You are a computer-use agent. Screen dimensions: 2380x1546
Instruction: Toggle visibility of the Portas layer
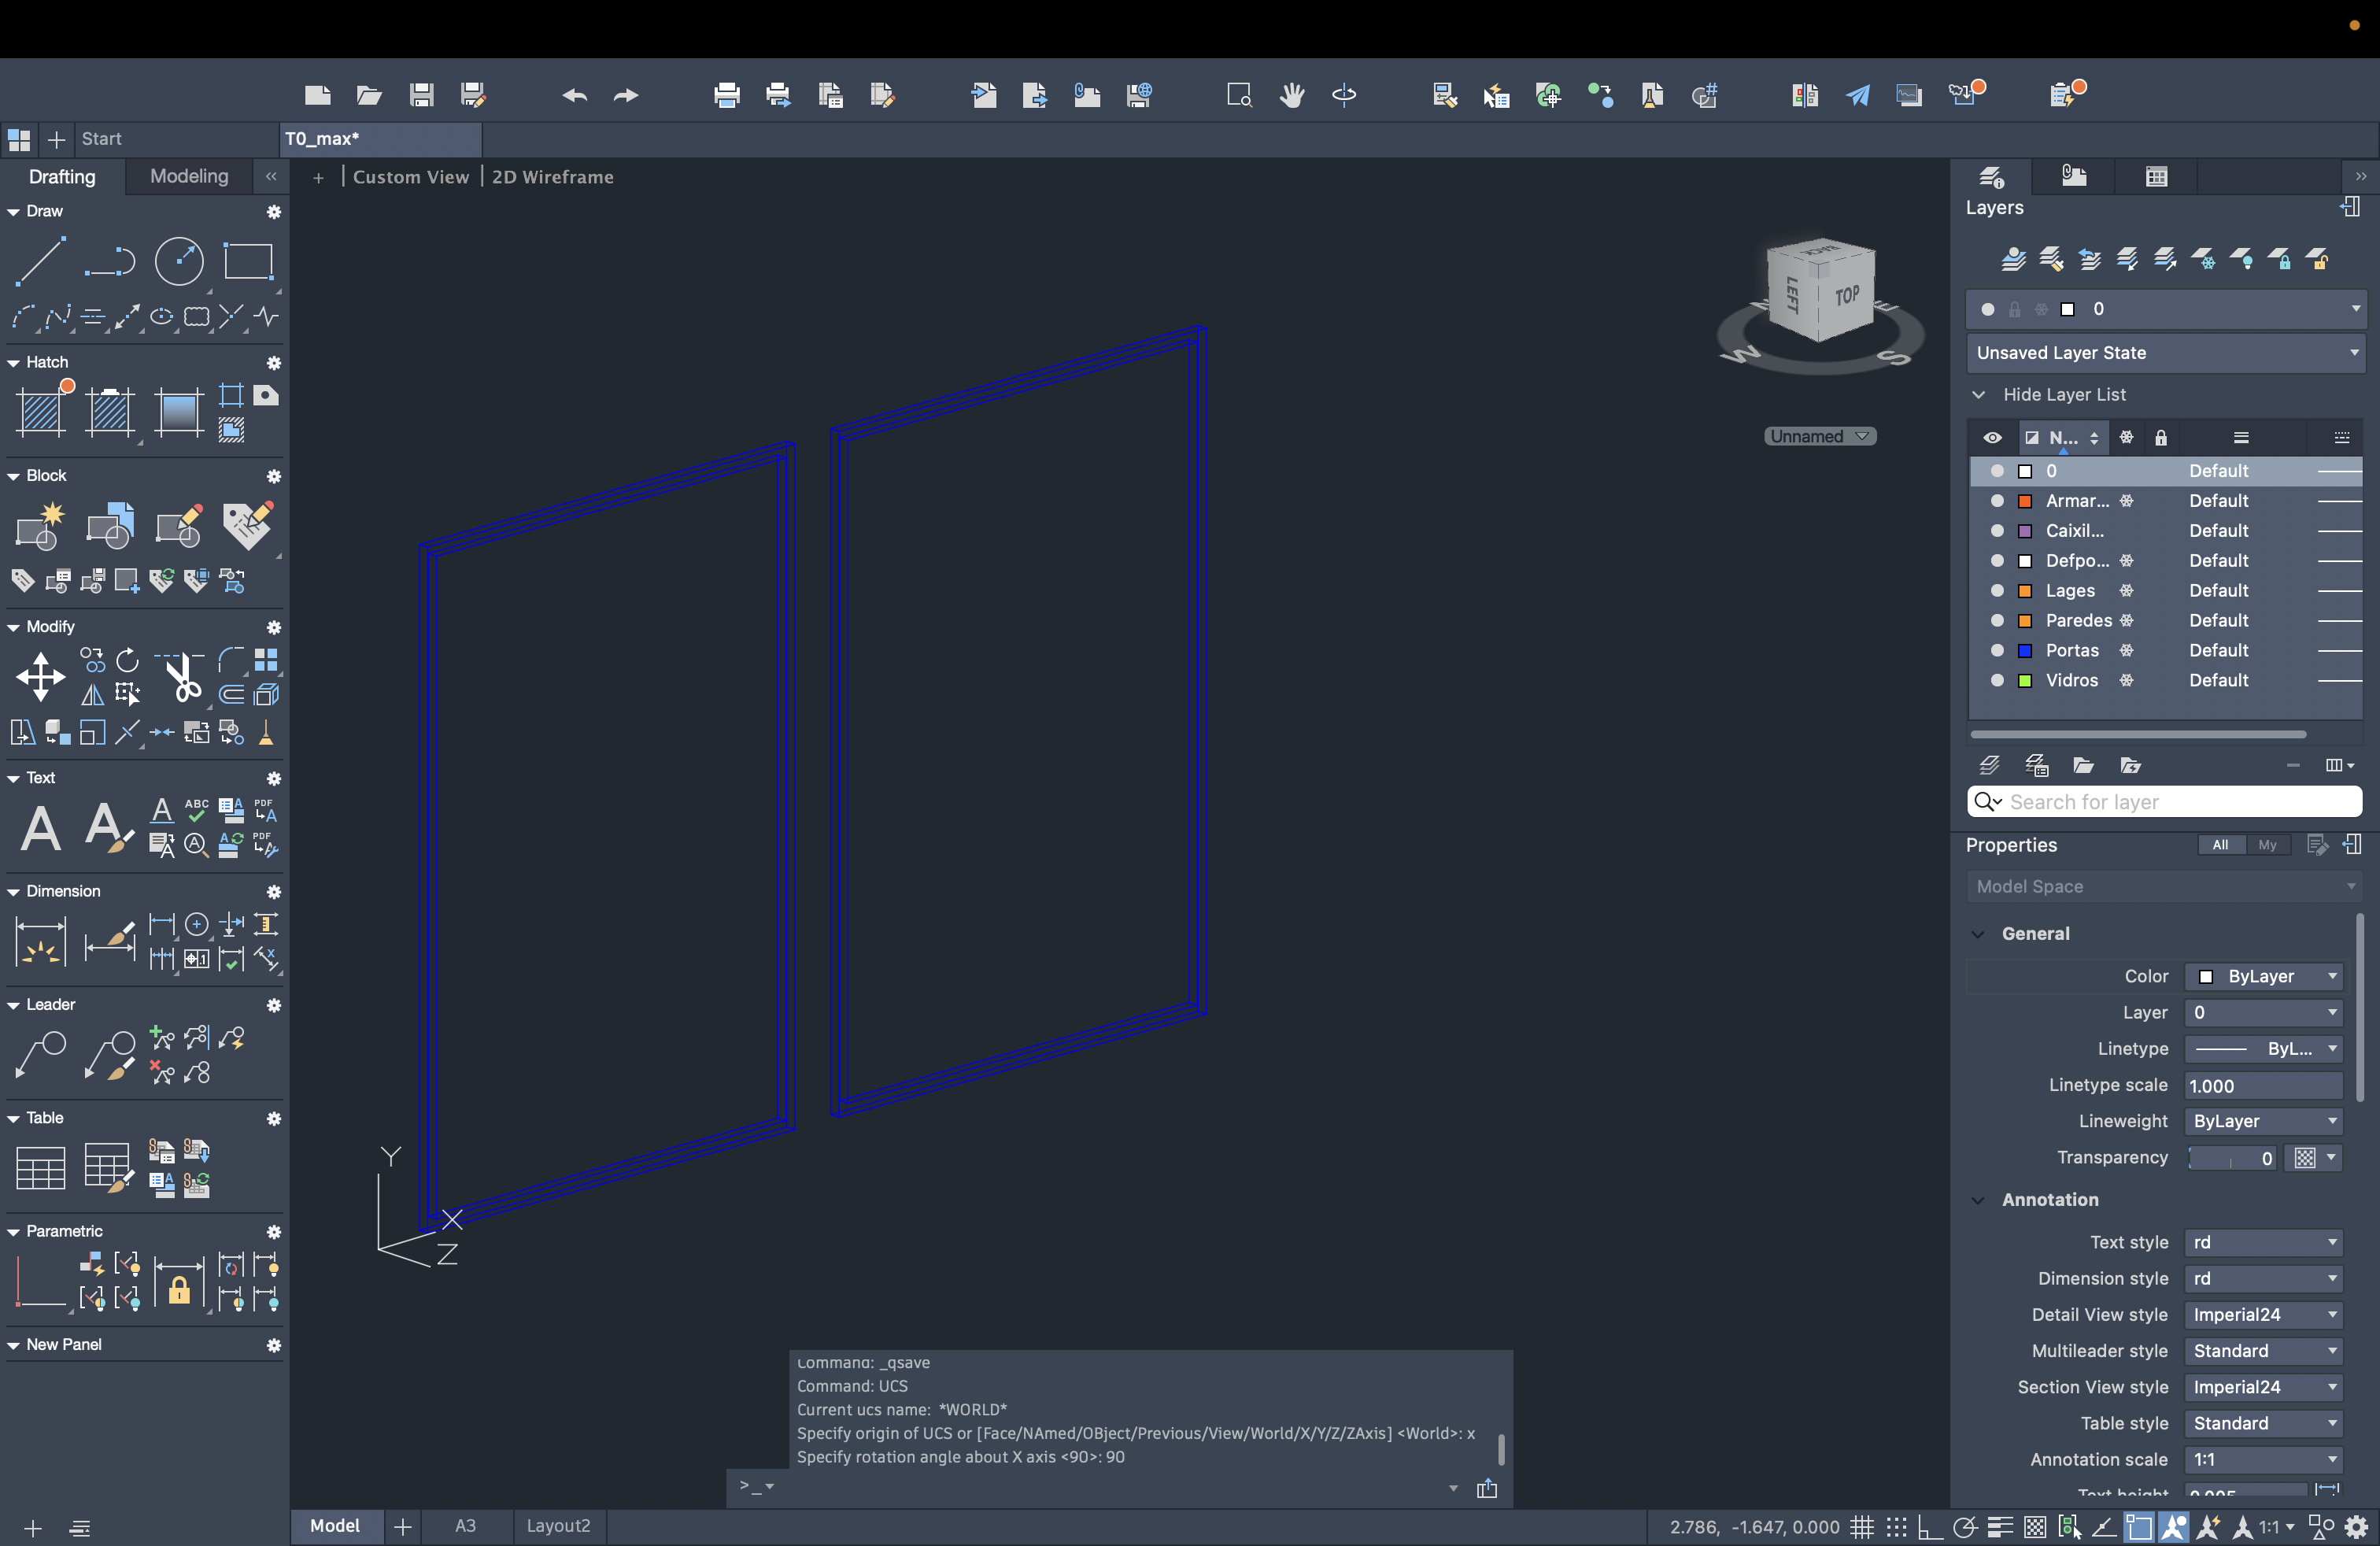pyautogui.click(x=1997, y=650)
